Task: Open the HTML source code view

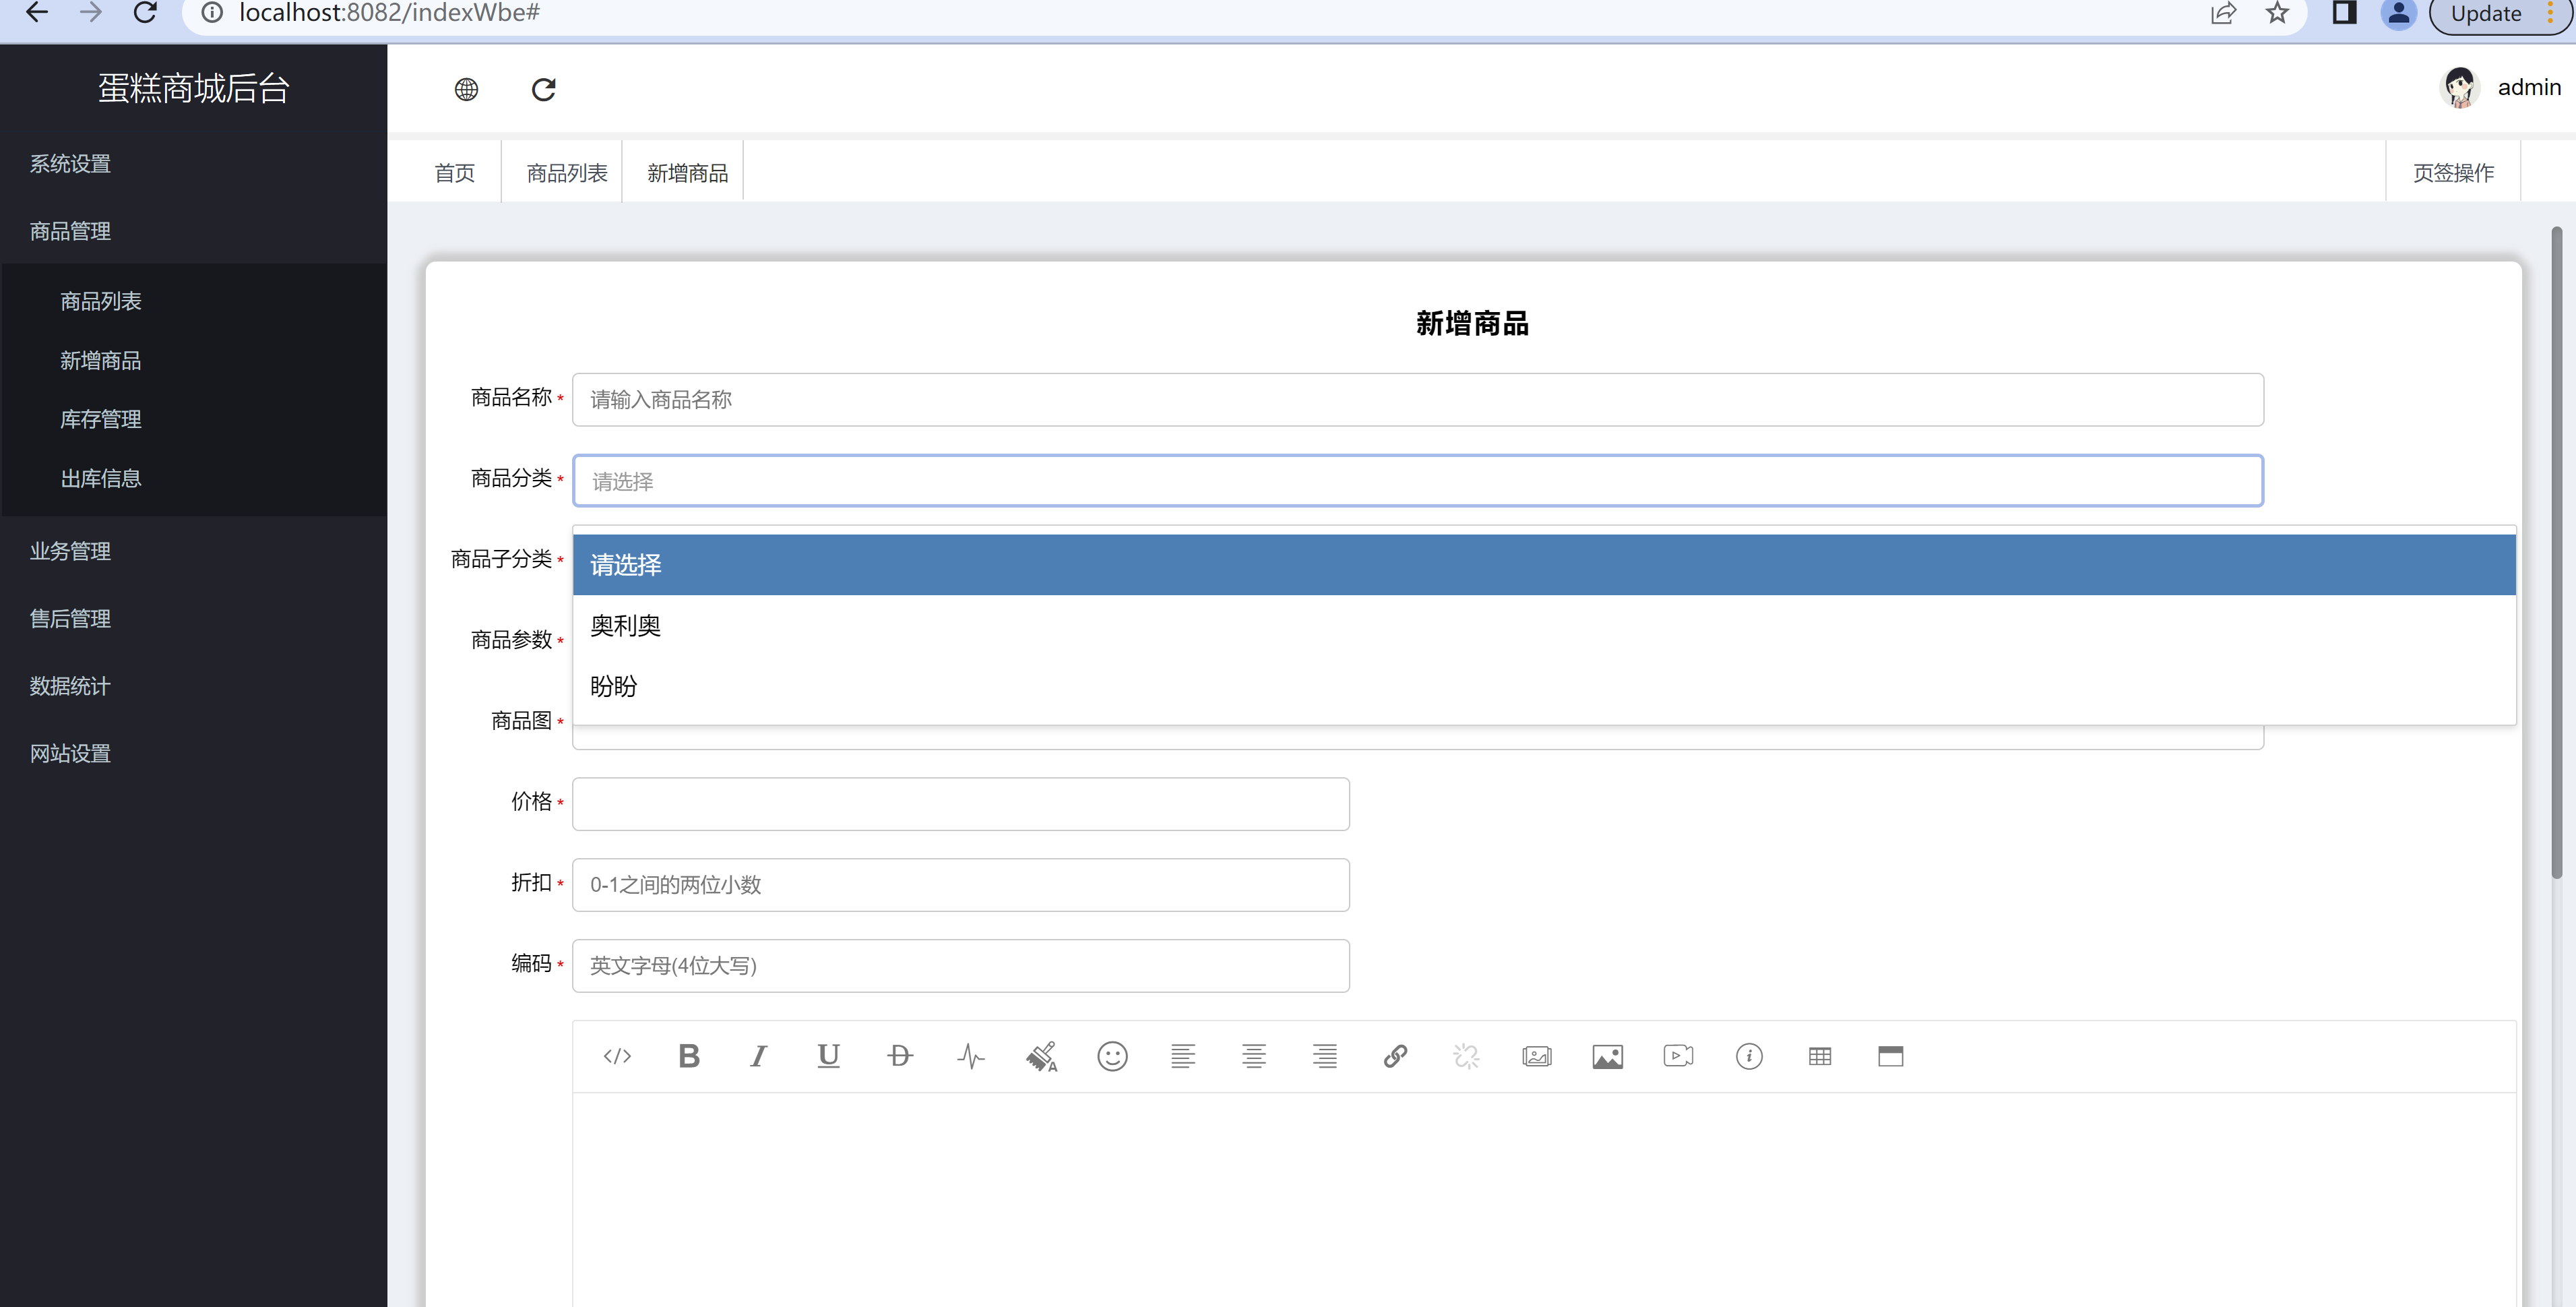Action: pyautogui.click(x=617, y=1056)
